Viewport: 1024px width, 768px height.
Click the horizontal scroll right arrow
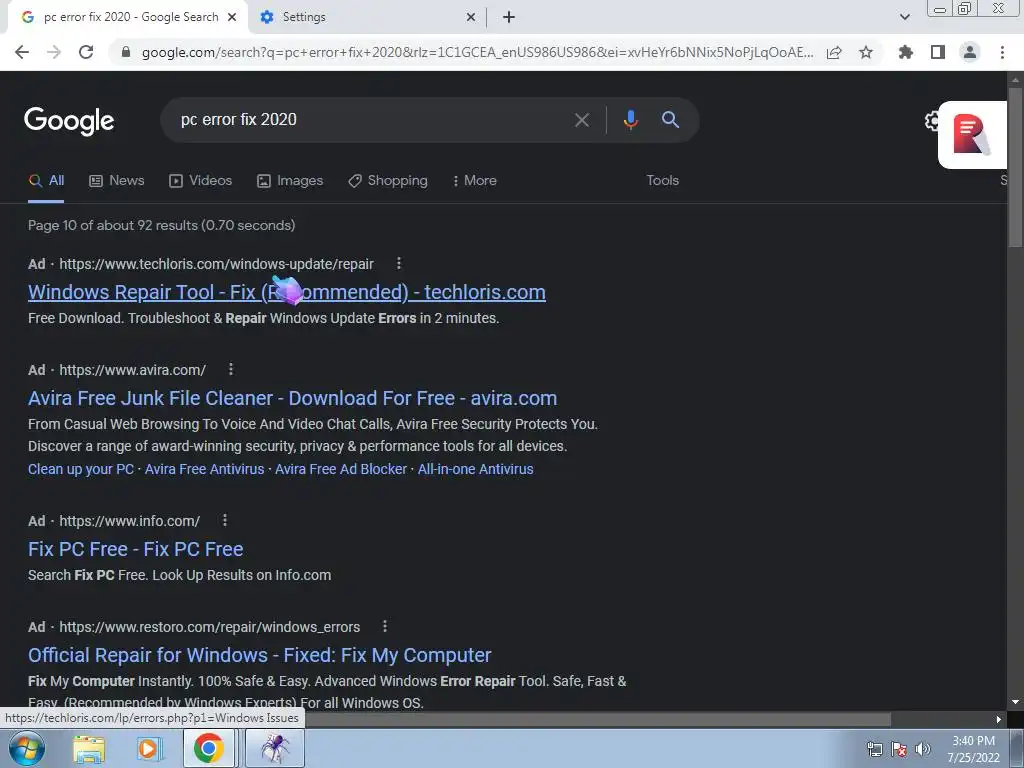(x=998, y=719)
